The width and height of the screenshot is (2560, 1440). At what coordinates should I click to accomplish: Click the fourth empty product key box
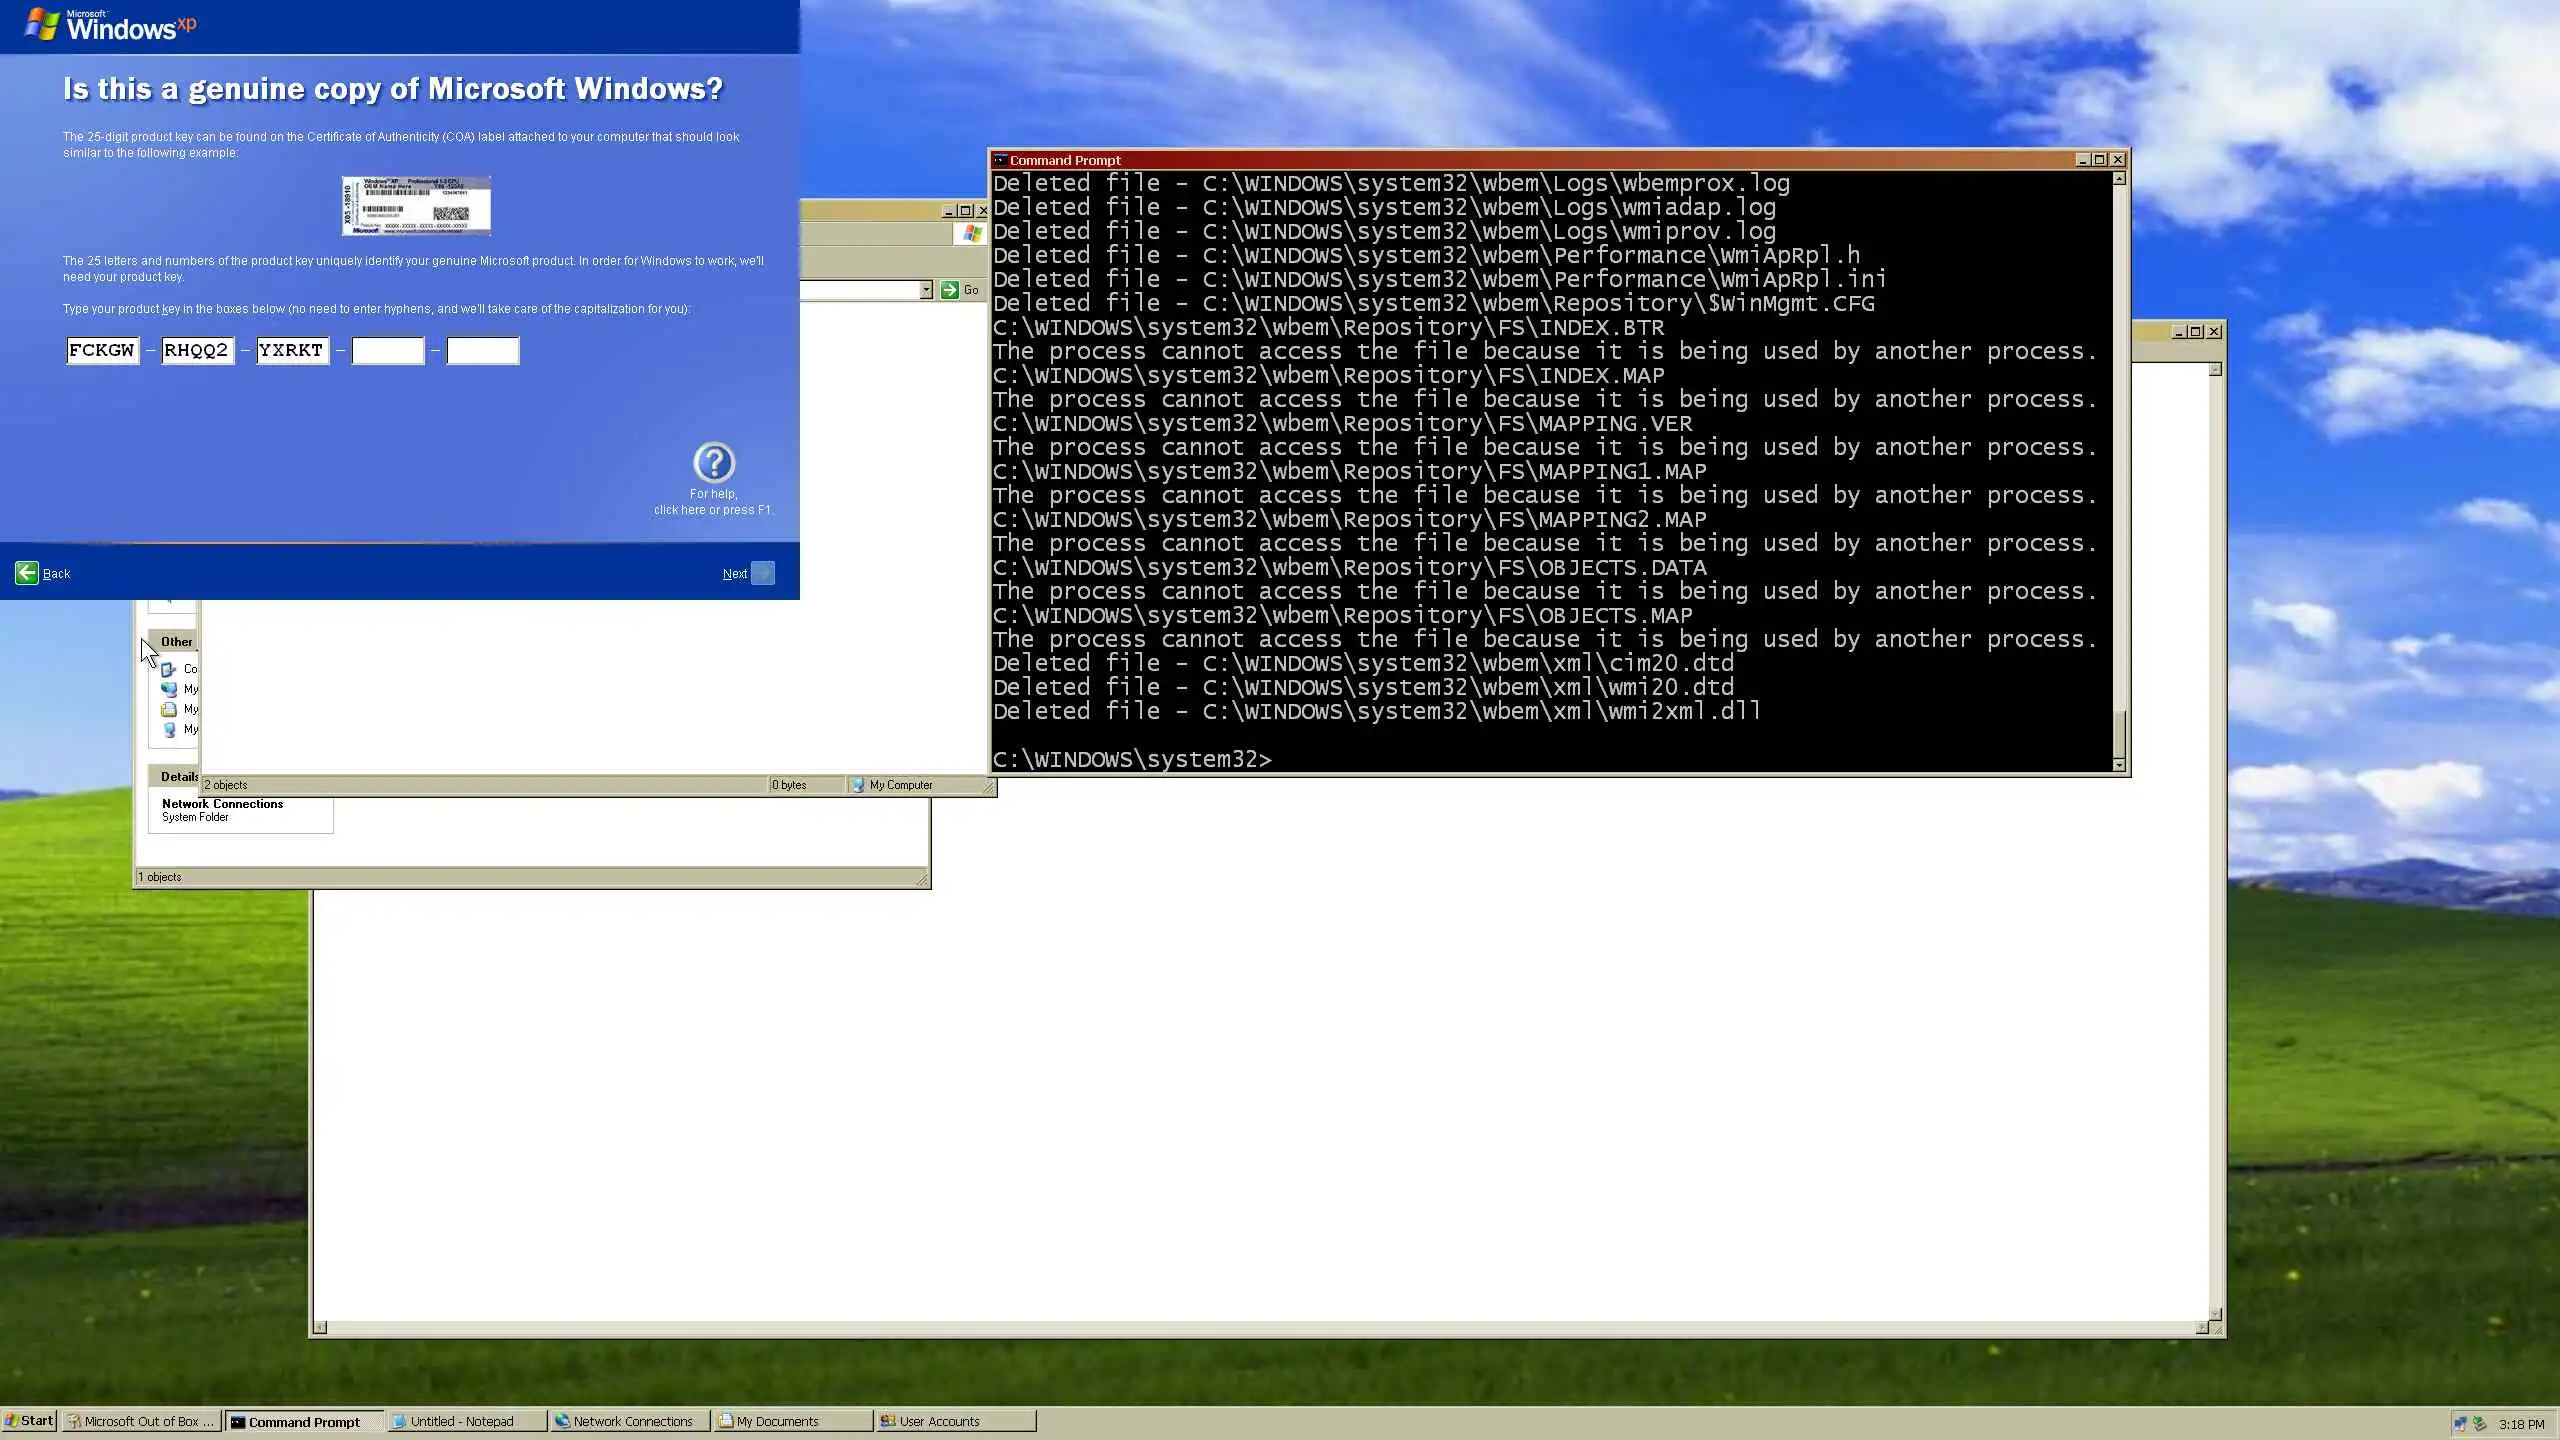[388, 351]
